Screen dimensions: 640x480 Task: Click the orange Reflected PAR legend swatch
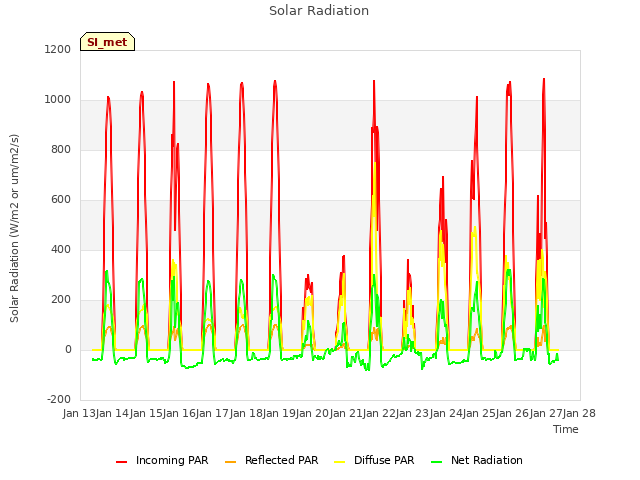[x=231, y=462]
